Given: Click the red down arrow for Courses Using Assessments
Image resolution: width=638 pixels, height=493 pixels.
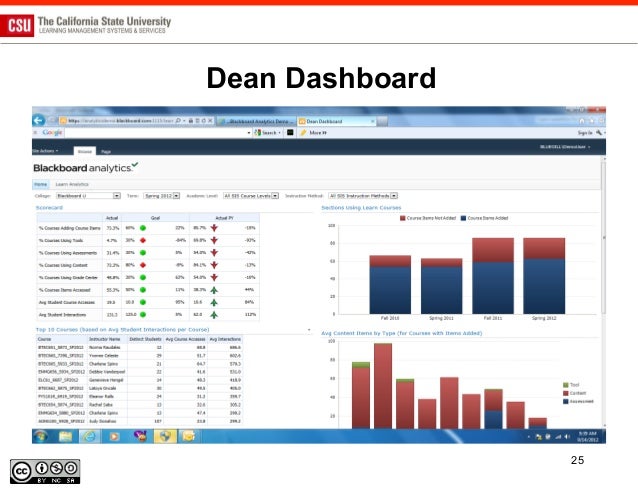Looking at the screenshot, I should point(214,253).
